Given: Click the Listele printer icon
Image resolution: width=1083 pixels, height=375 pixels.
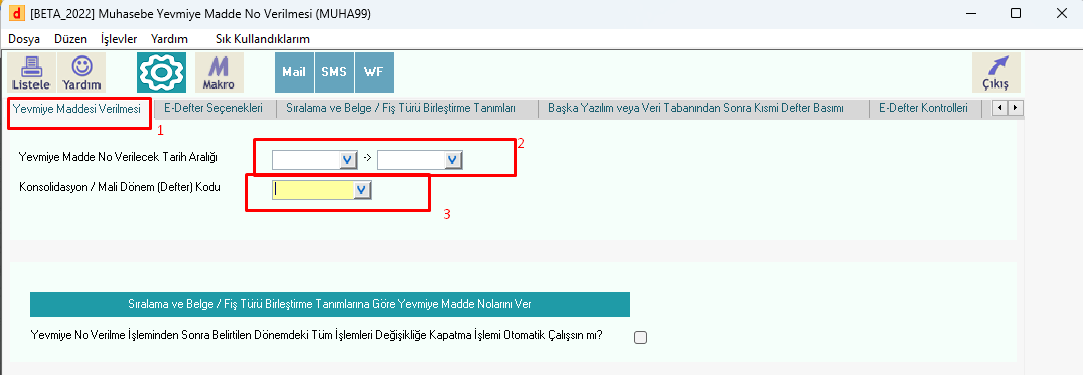Looking at the screenshot, I should (x=31, y=73).
